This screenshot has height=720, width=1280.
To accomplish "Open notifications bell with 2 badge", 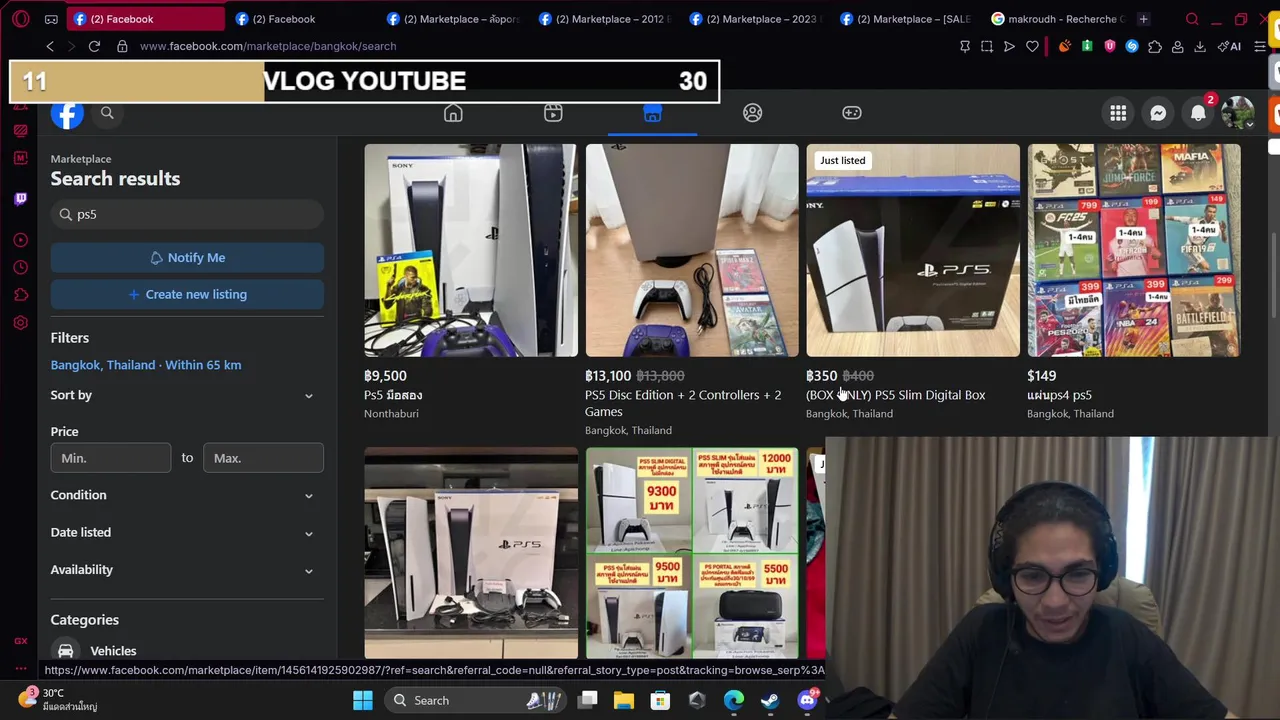I will [1198, 113].
